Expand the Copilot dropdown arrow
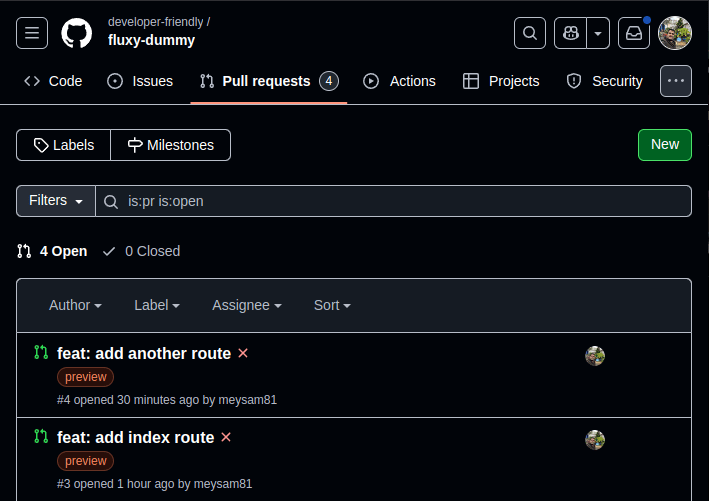Viewport: 709px width, 501px height. coord(598,33)
